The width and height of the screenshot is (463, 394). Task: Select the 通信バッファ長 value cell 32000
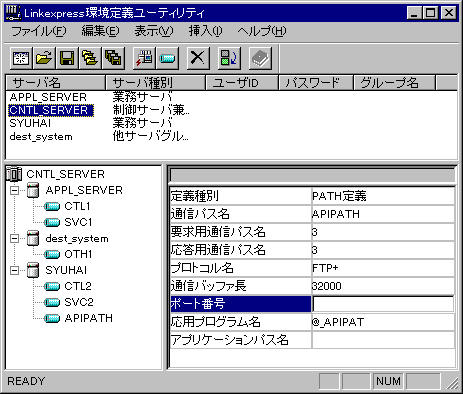[383, 286]
